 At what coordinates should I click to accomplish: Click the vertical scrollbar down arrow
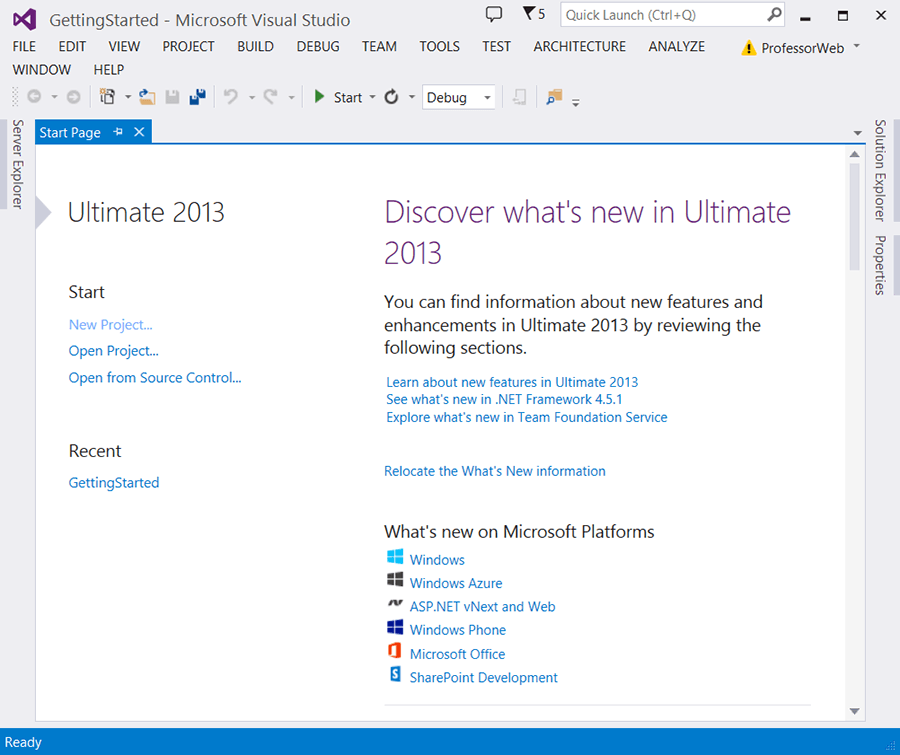point(855,711)
